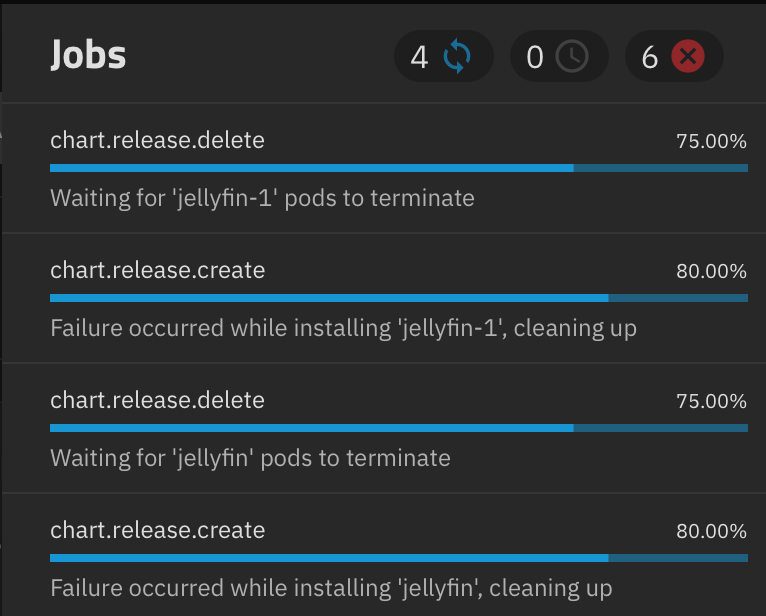This screenshot has height=616, width=766.
Task: Select the jellyfin-1 chart.release.delete job
Action: pos(384,169)
